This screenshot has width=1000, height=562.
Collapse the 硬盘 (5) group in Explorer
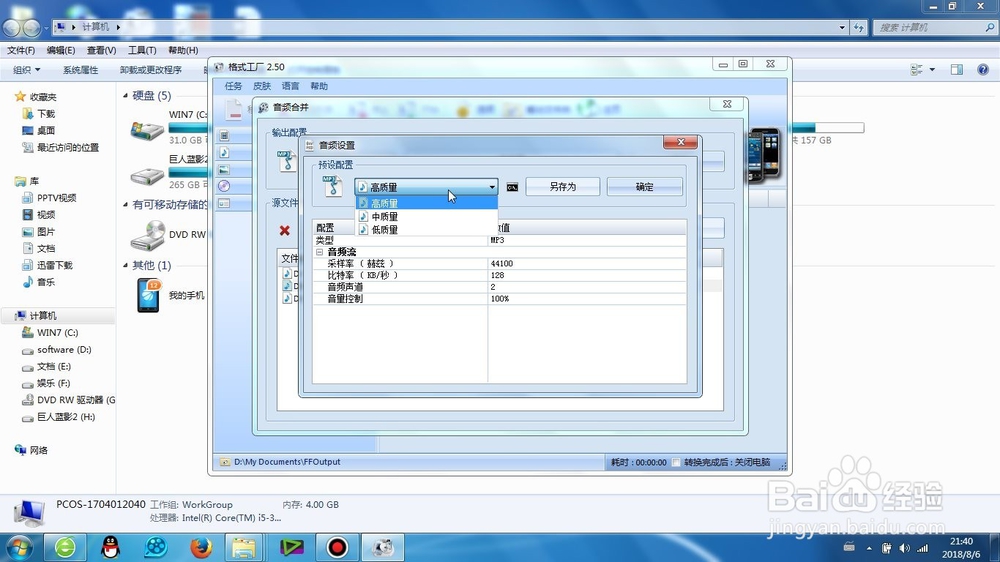126,96
